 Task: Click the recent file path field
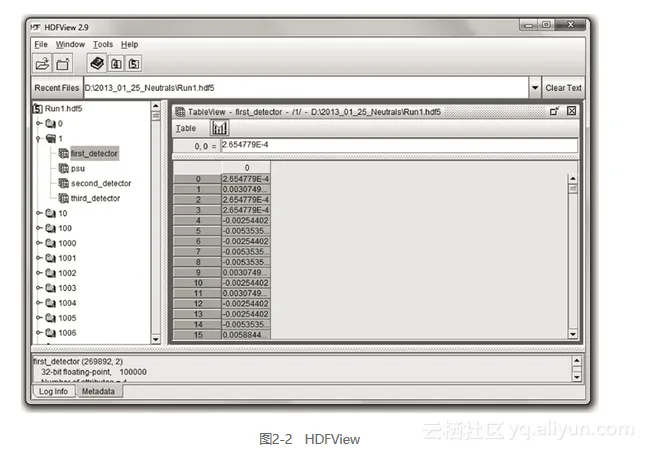pos(306,88)
